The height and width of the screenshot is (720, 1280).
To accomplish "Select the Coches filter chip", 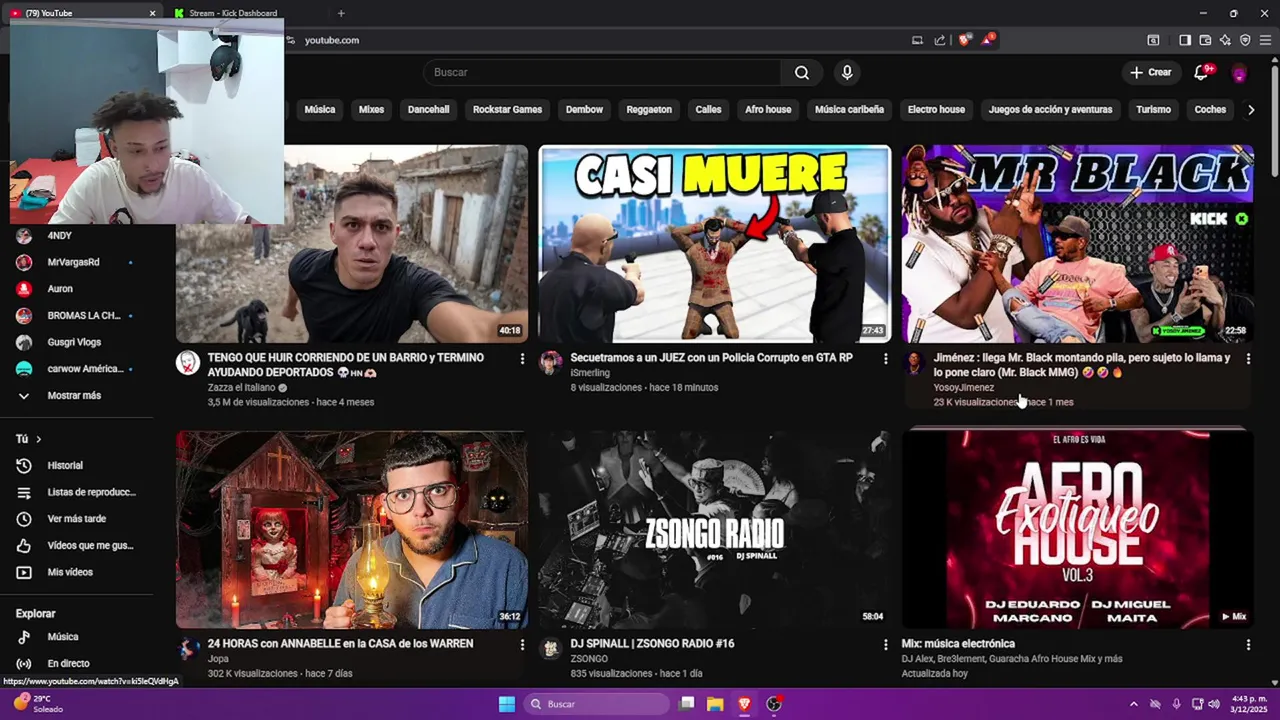I will [1210, 109].
